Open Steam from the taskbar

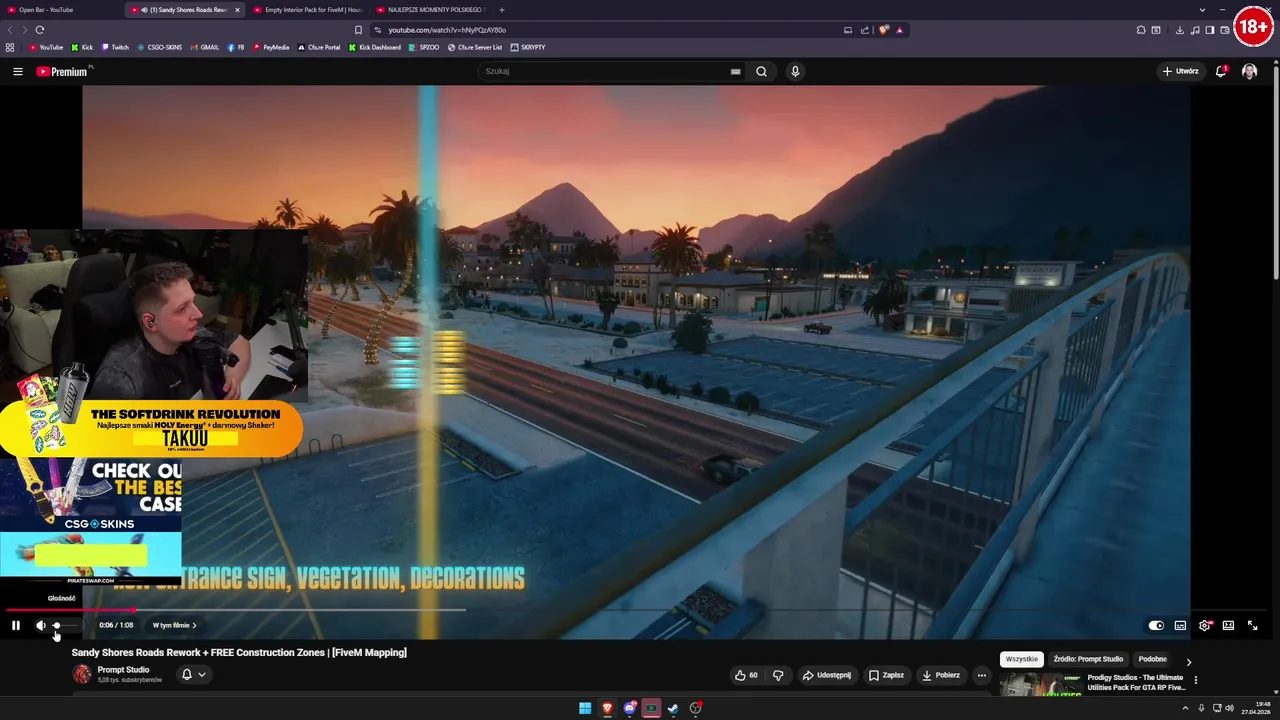[x=673, y=708]
